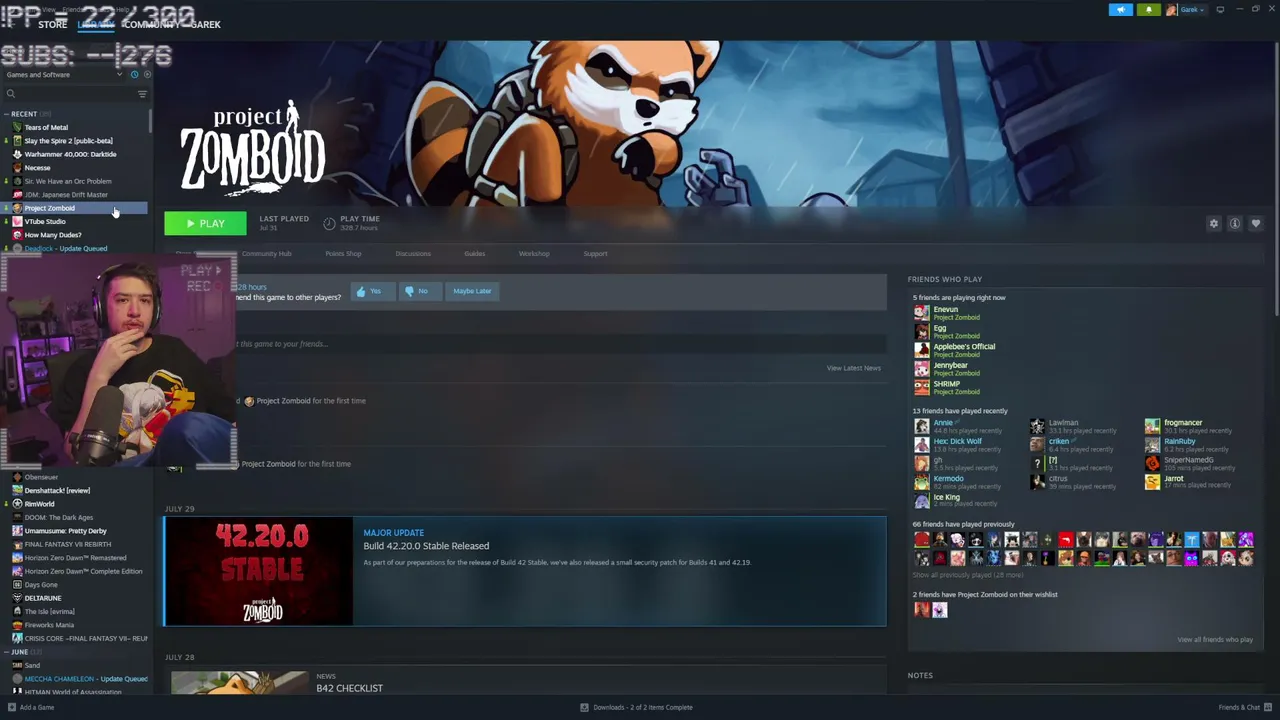
Task: Select FINAL FANTASY VII REBIRTH
Action: coord(68,545)
